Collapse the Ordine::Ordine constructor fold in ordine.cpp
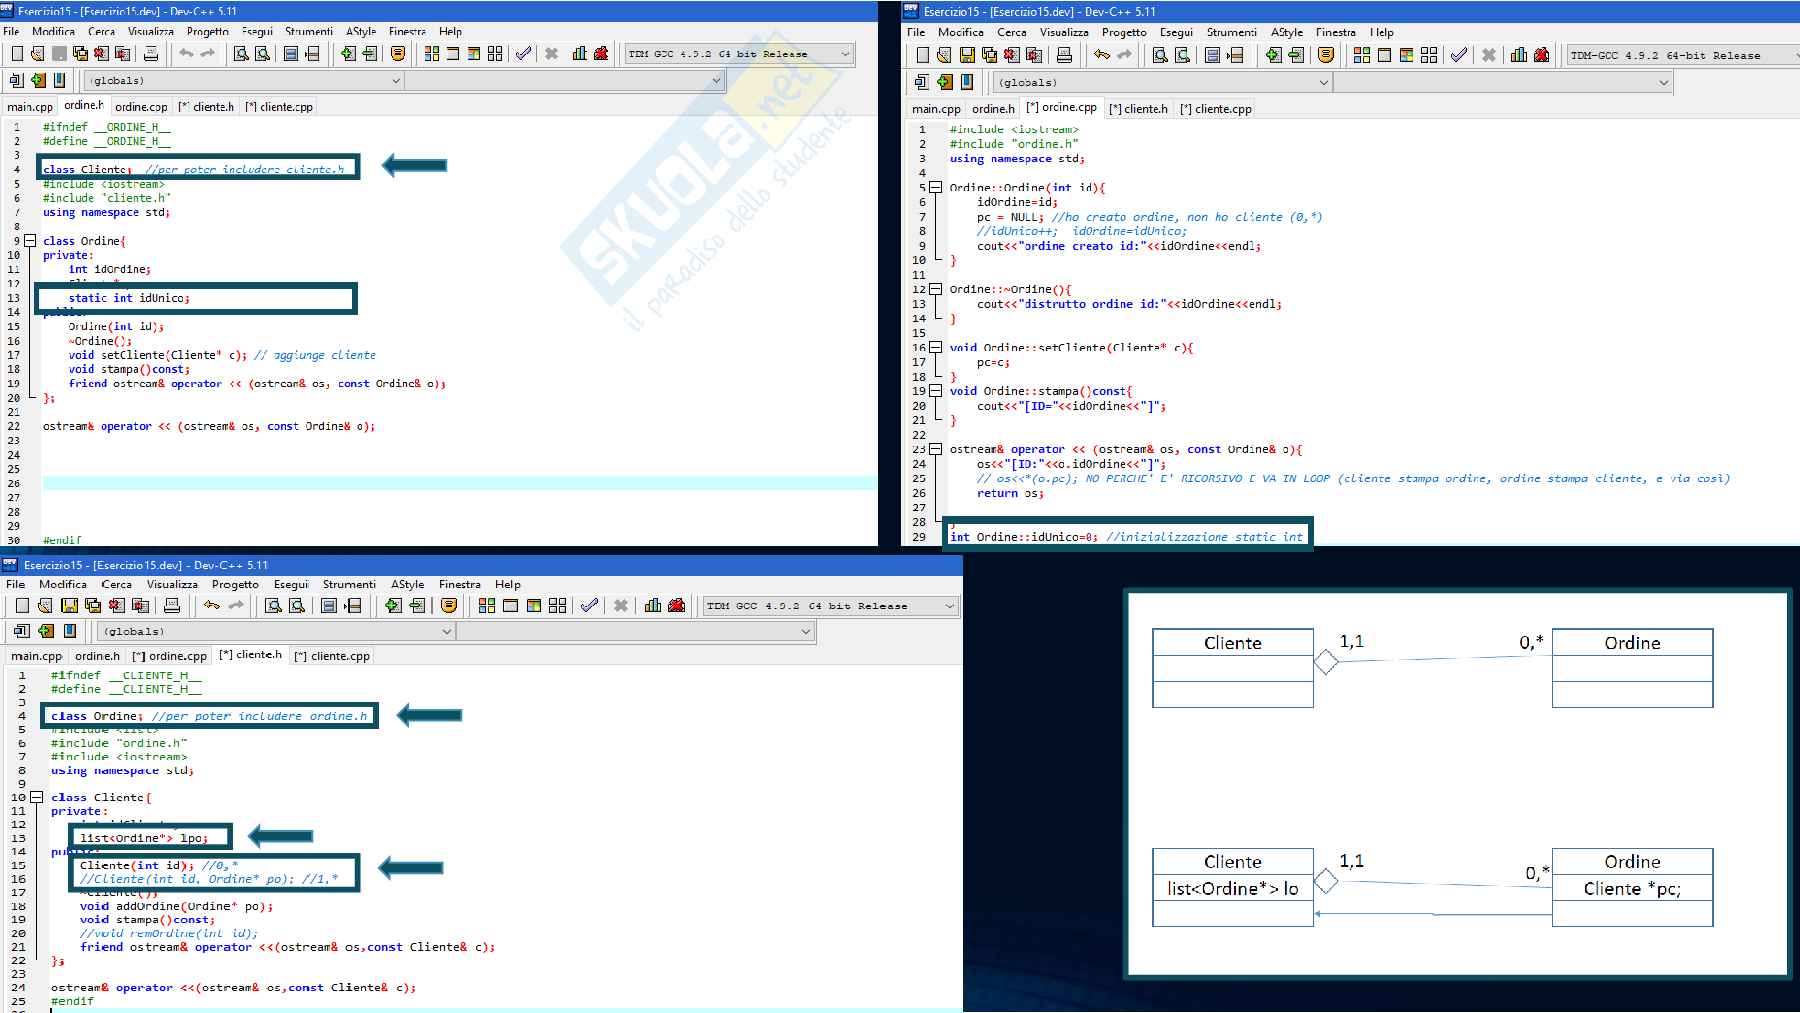Viewport: 1800px width, 1013px height. pos(935,187)
